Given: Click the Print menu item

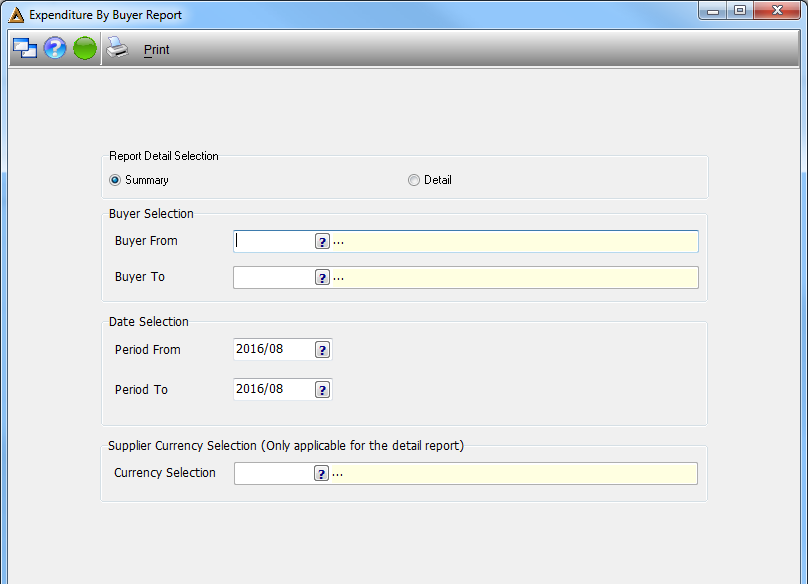Looking at the screenshot, I should click(157, 50).
